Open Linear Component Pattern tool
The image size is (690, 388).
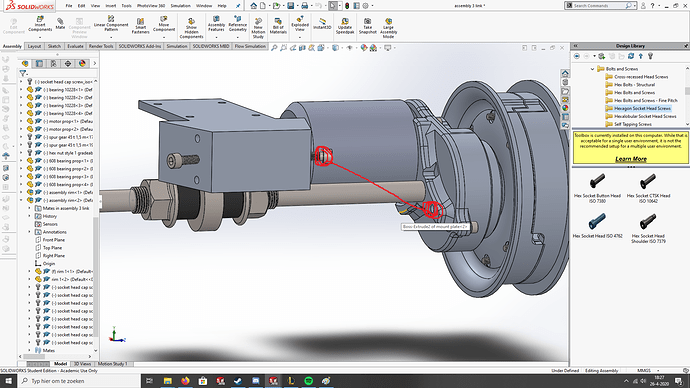[111, 24]
